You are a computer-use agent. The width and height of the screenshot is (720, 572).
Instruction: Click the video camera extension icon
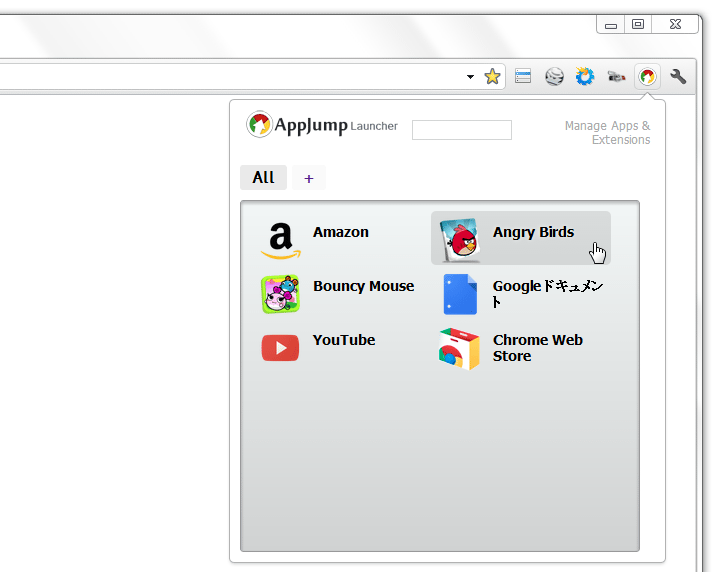pyautogui.click(x=616, y=76)
